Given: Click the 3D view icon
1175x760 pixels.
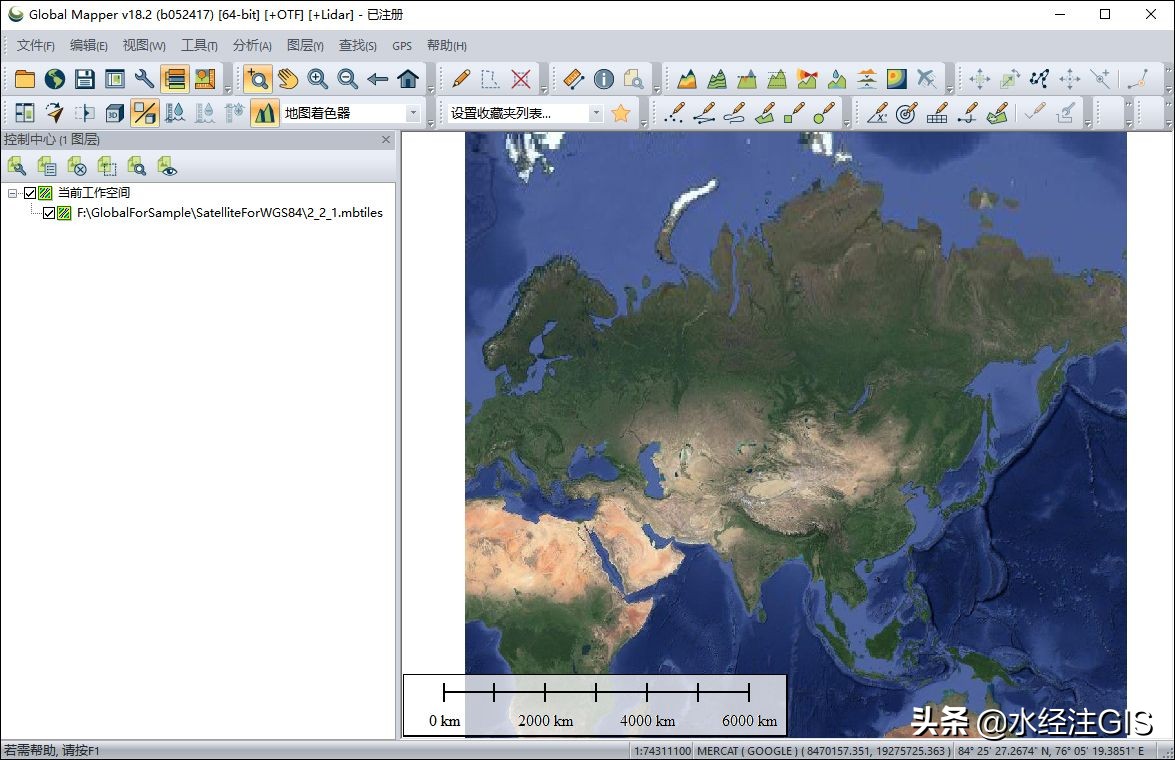Looking at the screenshot, I should pyautogui.click(x=115, y=113).
